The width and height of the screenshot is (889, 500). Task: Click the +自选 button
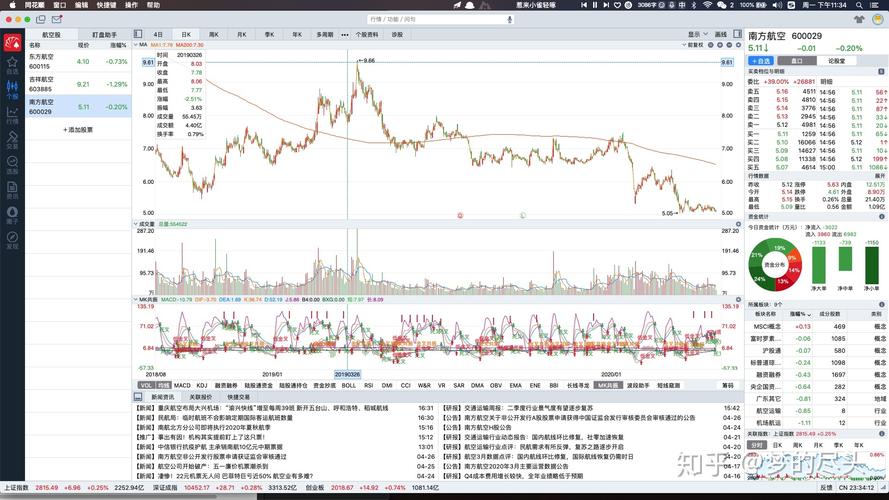[760, 61]
